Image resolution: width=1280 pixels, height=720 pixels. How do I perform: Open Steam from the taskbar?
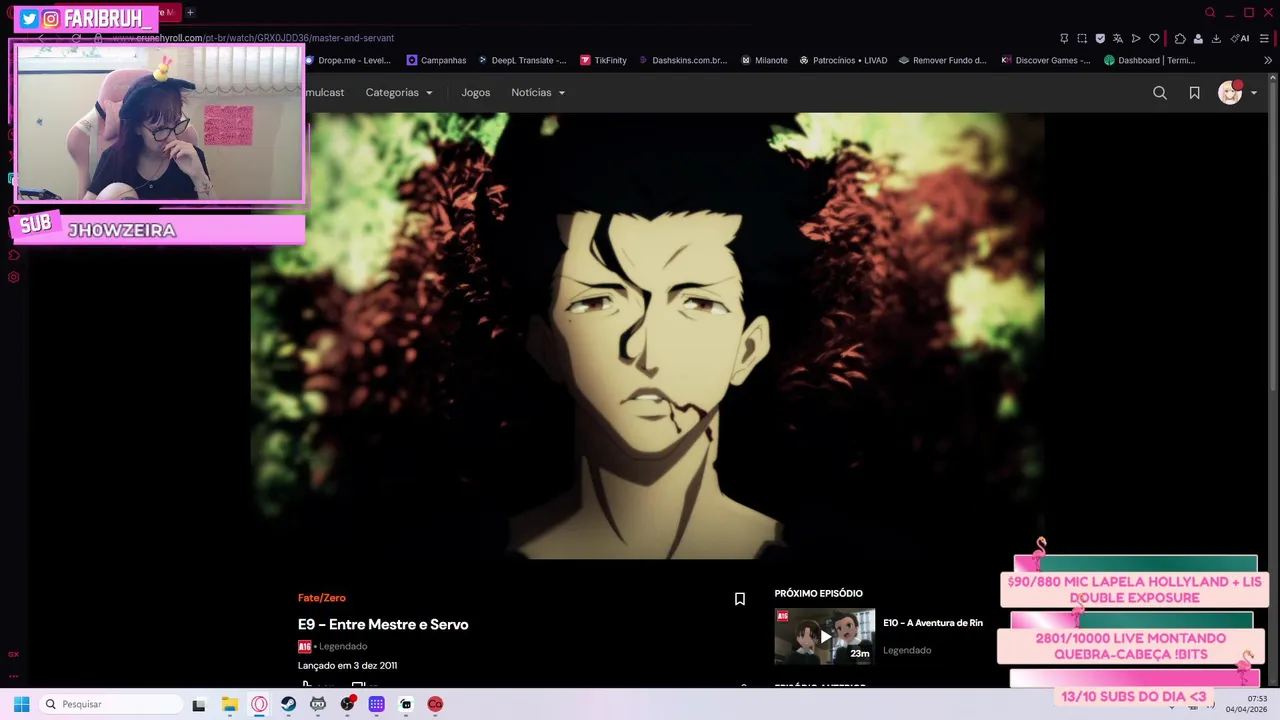pos(288,704)
